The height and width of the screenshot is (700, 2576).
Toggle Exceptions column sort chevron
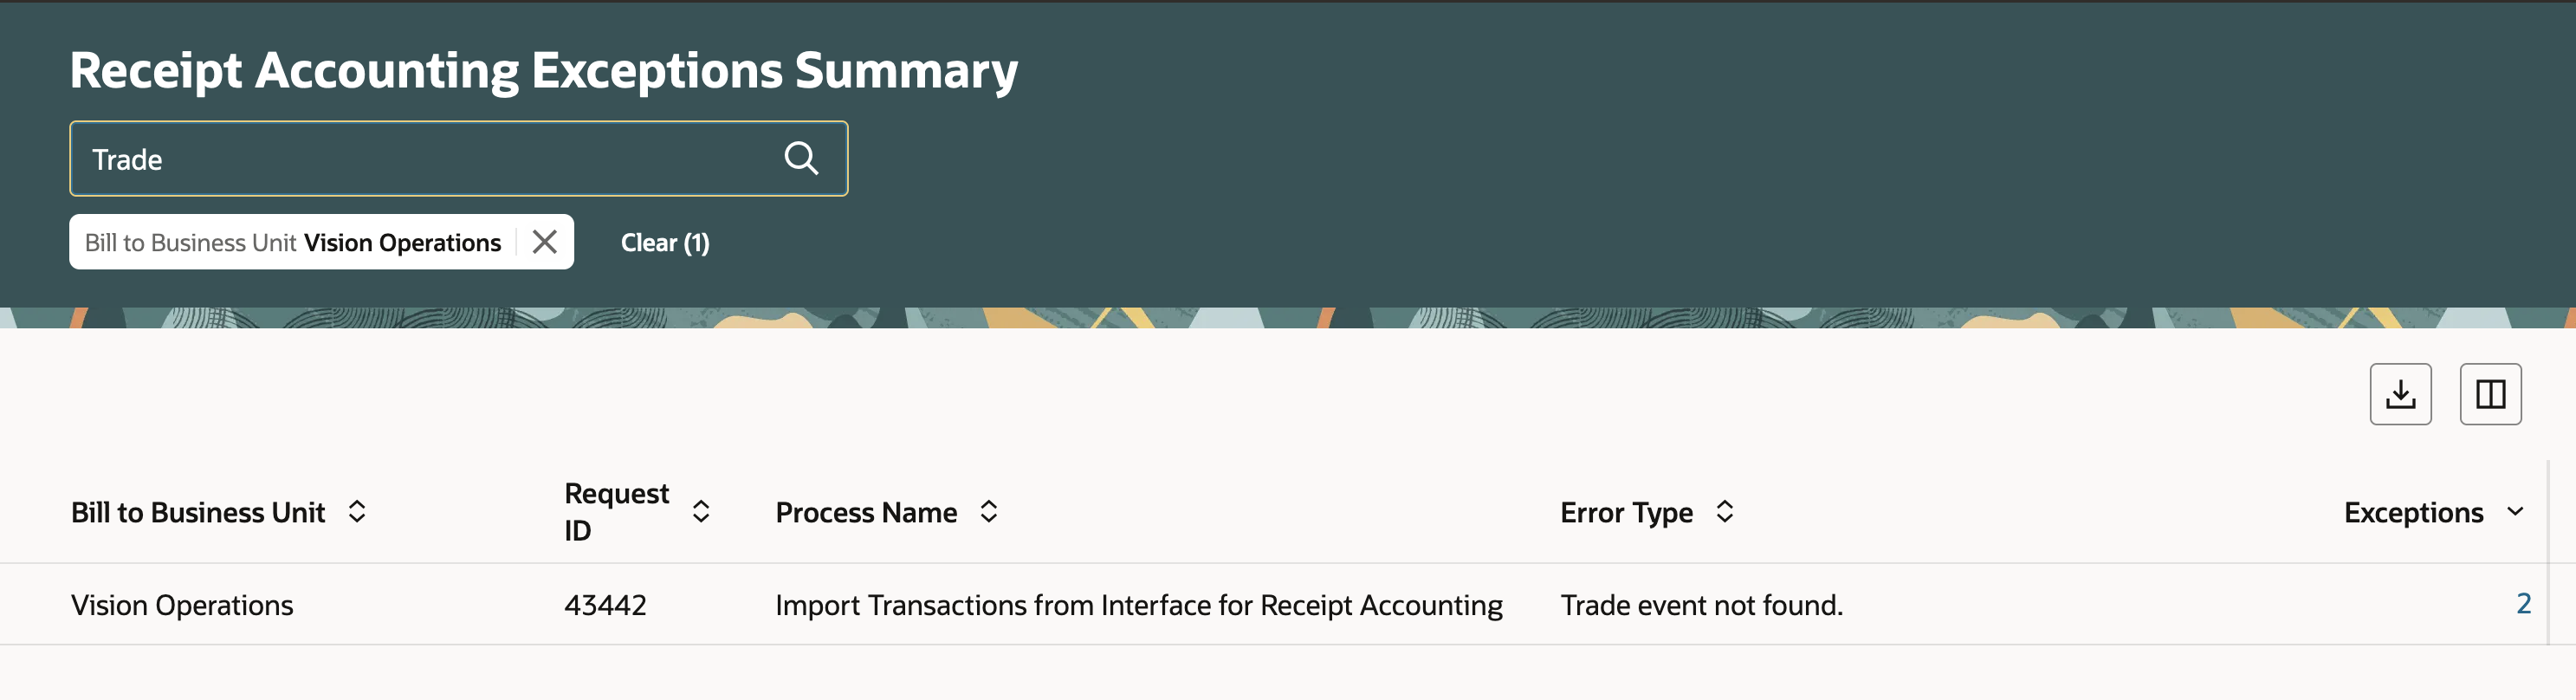[x=2515, y=512]
